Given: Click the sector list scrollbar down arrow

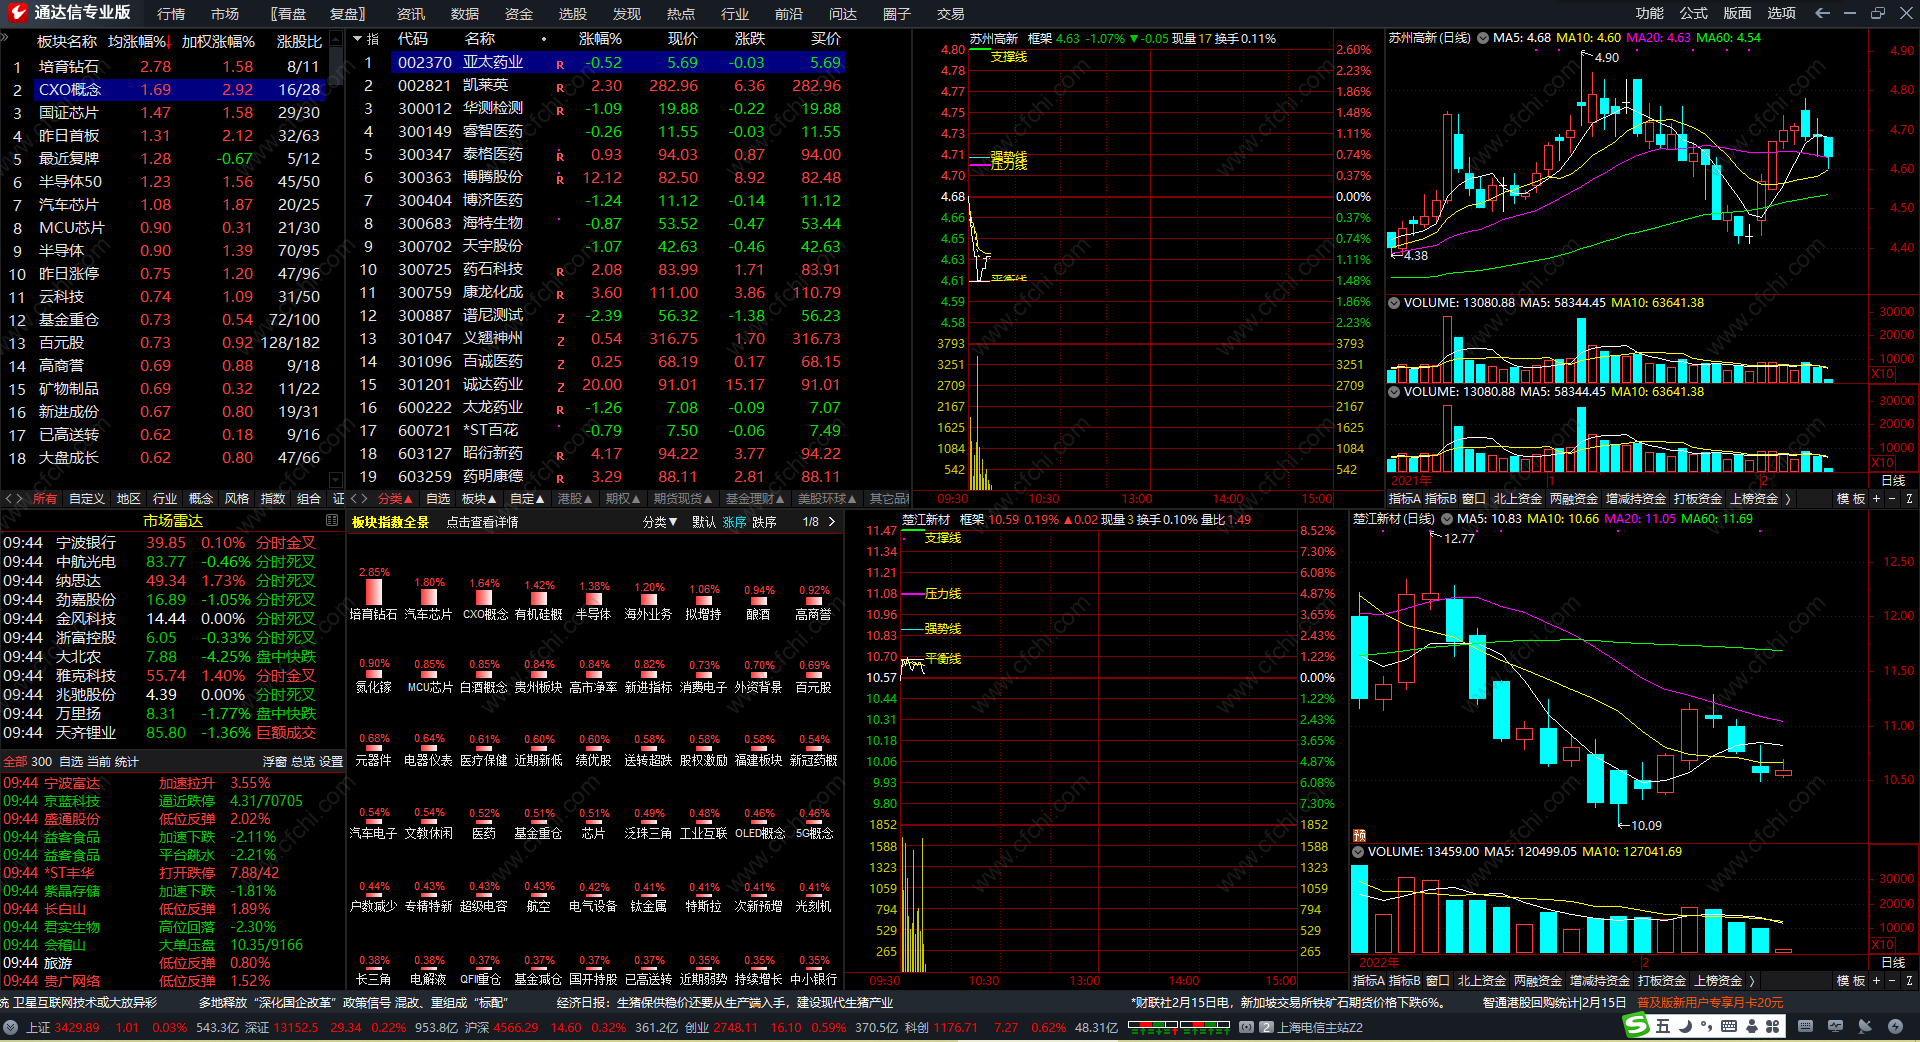Looking at the screenshot, I should [336, 479].
